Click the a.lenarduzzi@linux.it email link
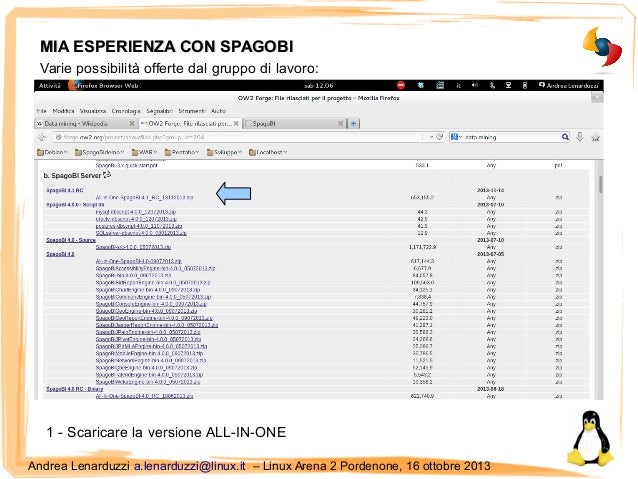The width and height of the screenshot is (638, 479). tap(190, 466)
